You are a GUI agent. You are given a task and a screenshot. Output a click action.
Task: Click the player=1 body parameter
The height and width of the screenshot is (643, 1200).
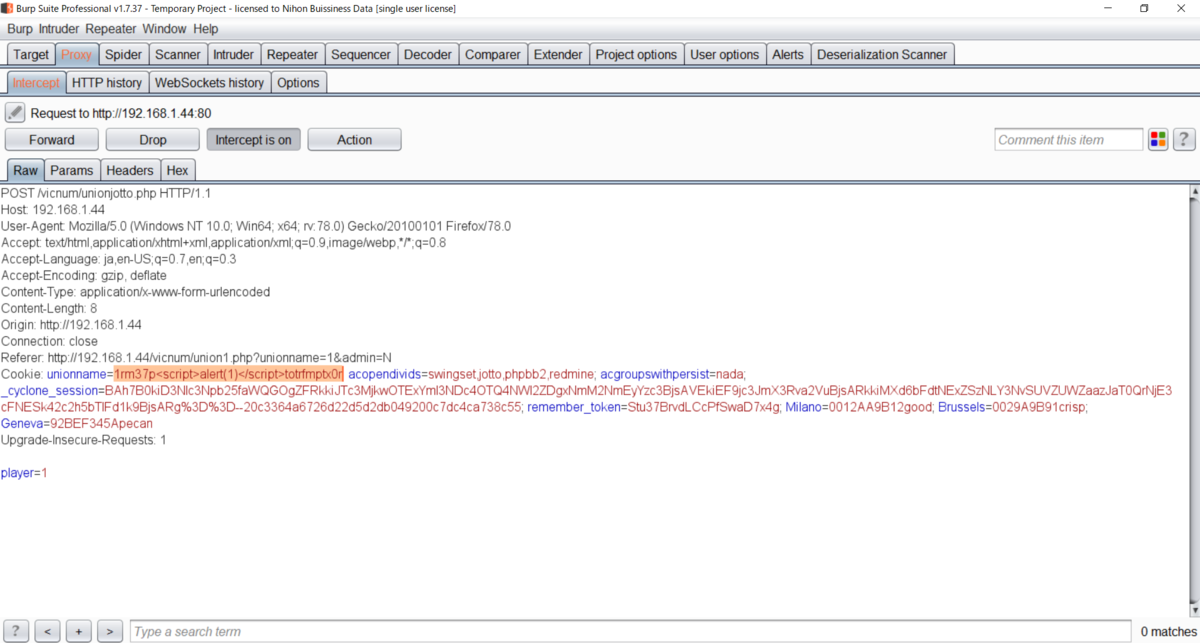click(x=24, y=472)
